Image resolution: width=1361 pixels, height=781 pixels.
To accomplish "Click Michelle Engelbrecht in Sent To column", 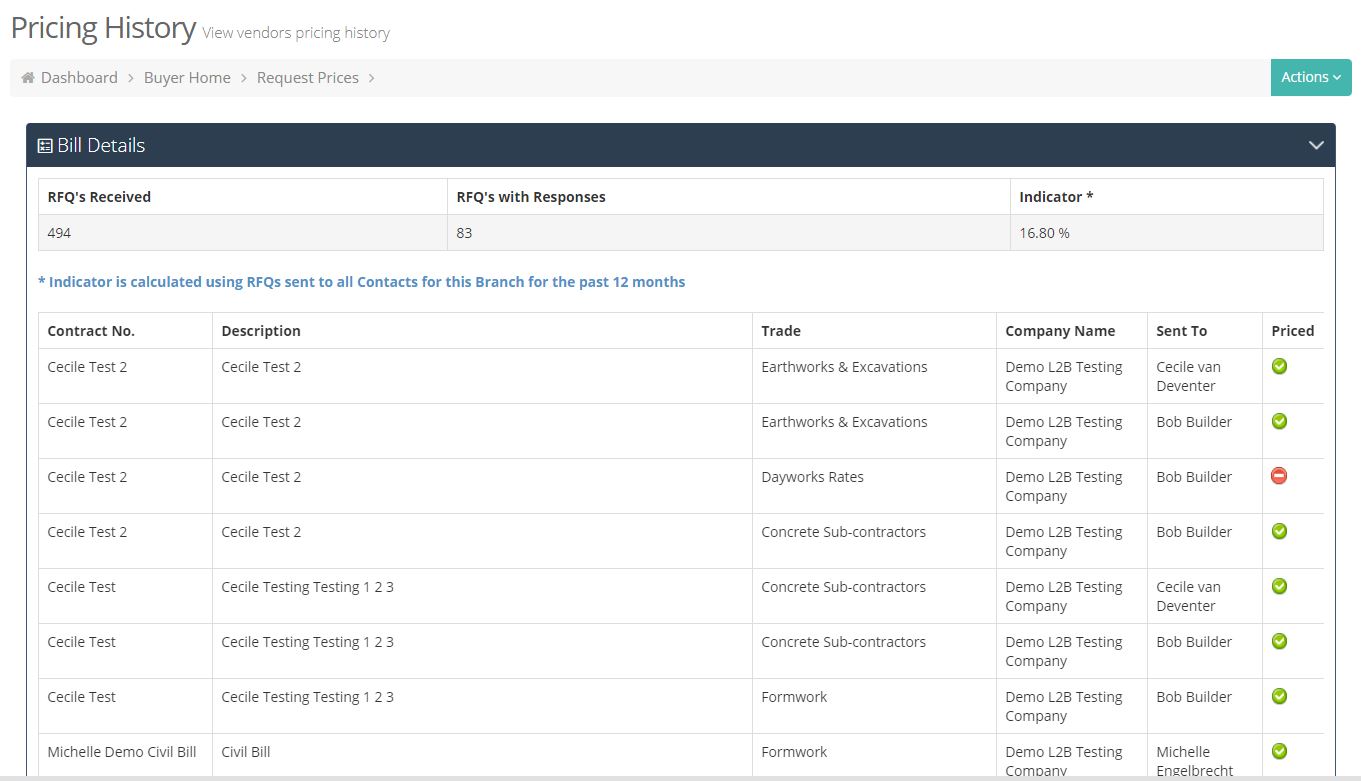I will click(1194, 761).
